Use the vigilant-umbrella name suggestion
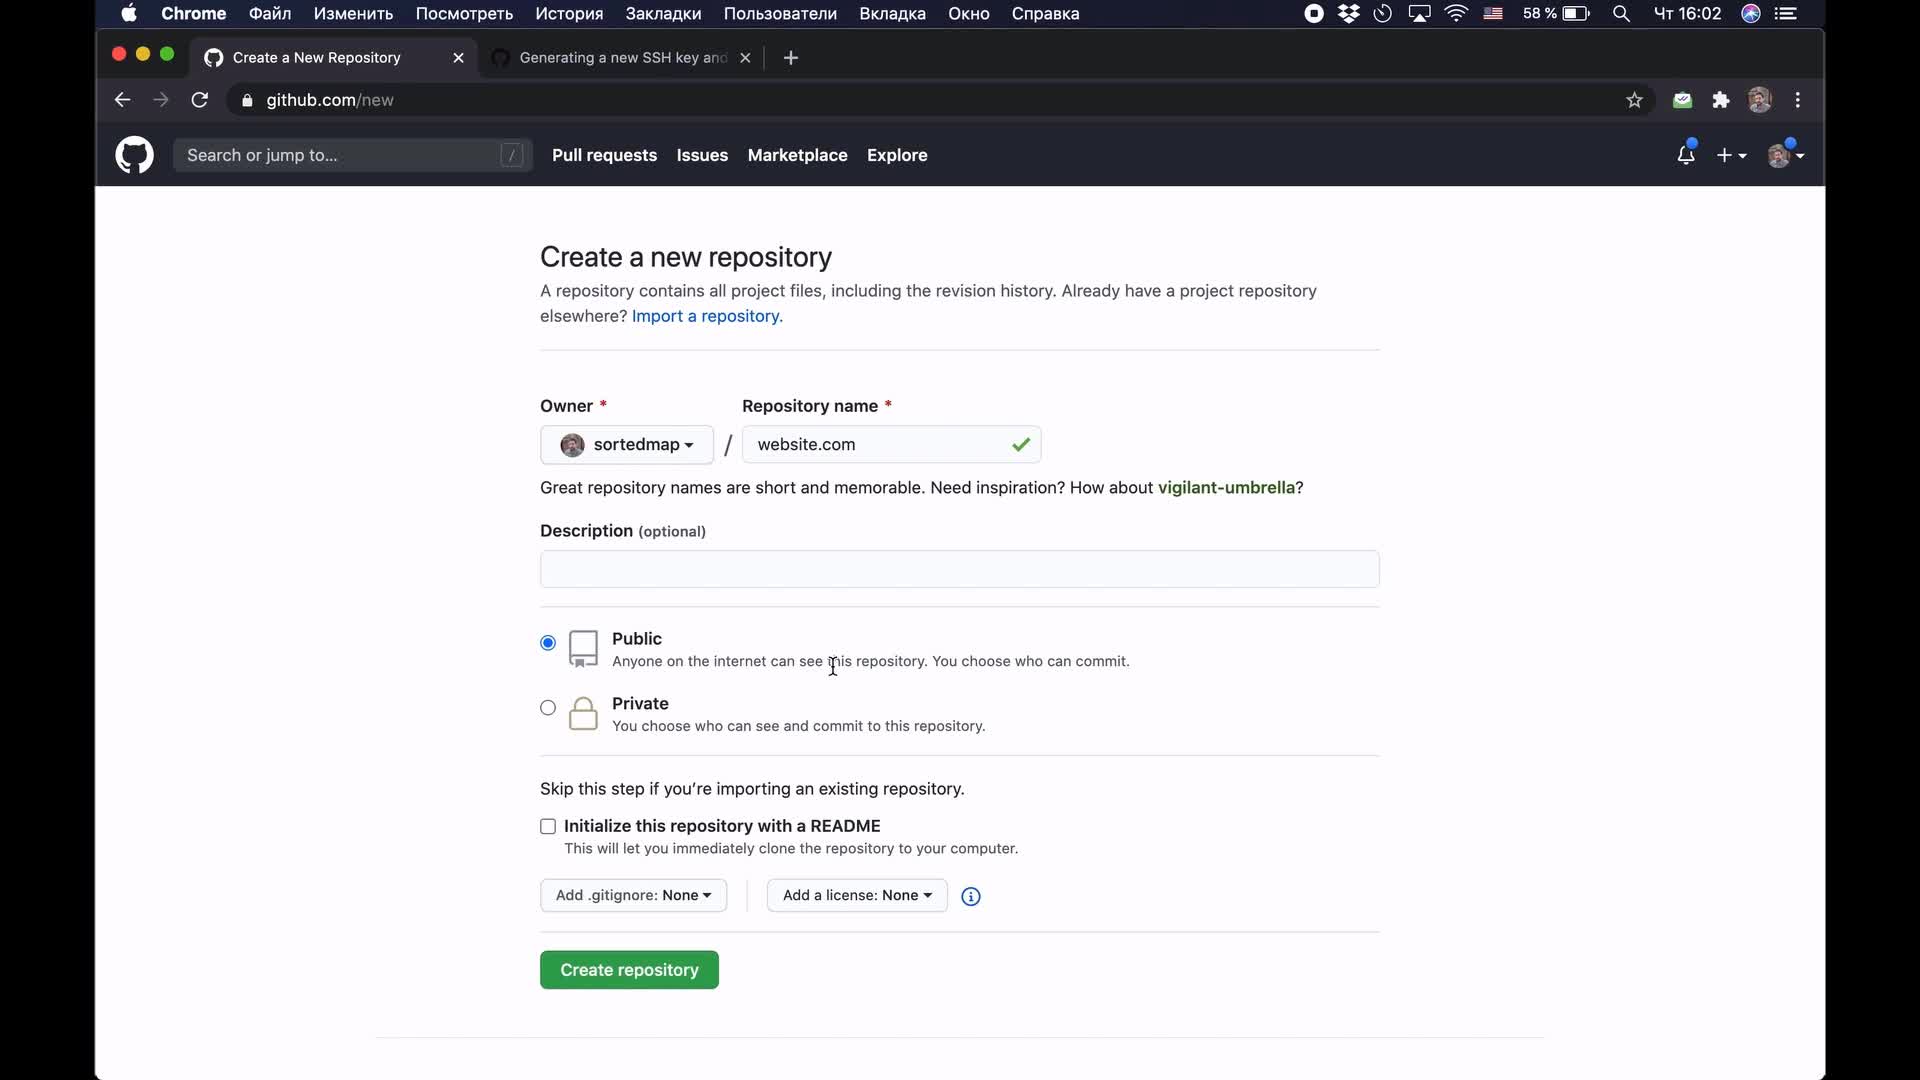The width and height of the screenshot is (1920, 1080). point(1227,488)
